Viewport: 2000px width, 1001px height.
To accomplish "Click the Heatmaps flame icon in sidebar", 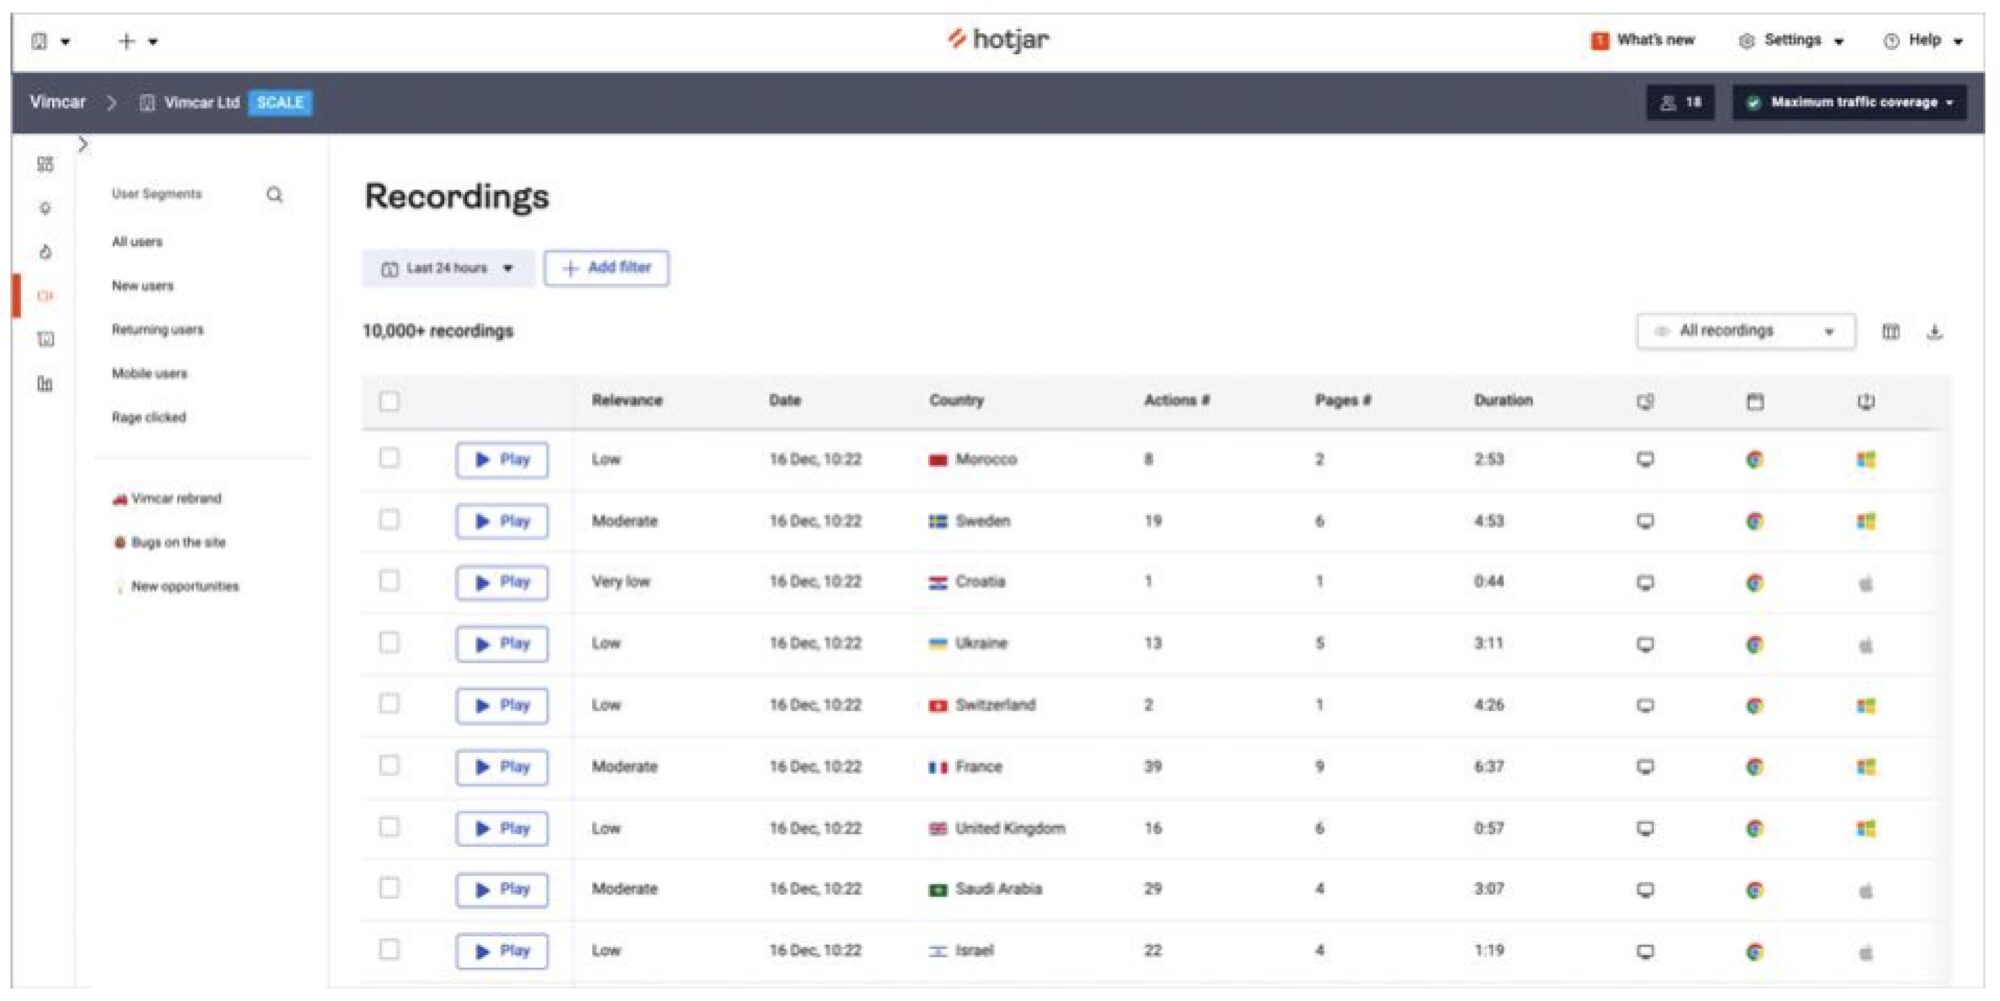I will 45,253.
